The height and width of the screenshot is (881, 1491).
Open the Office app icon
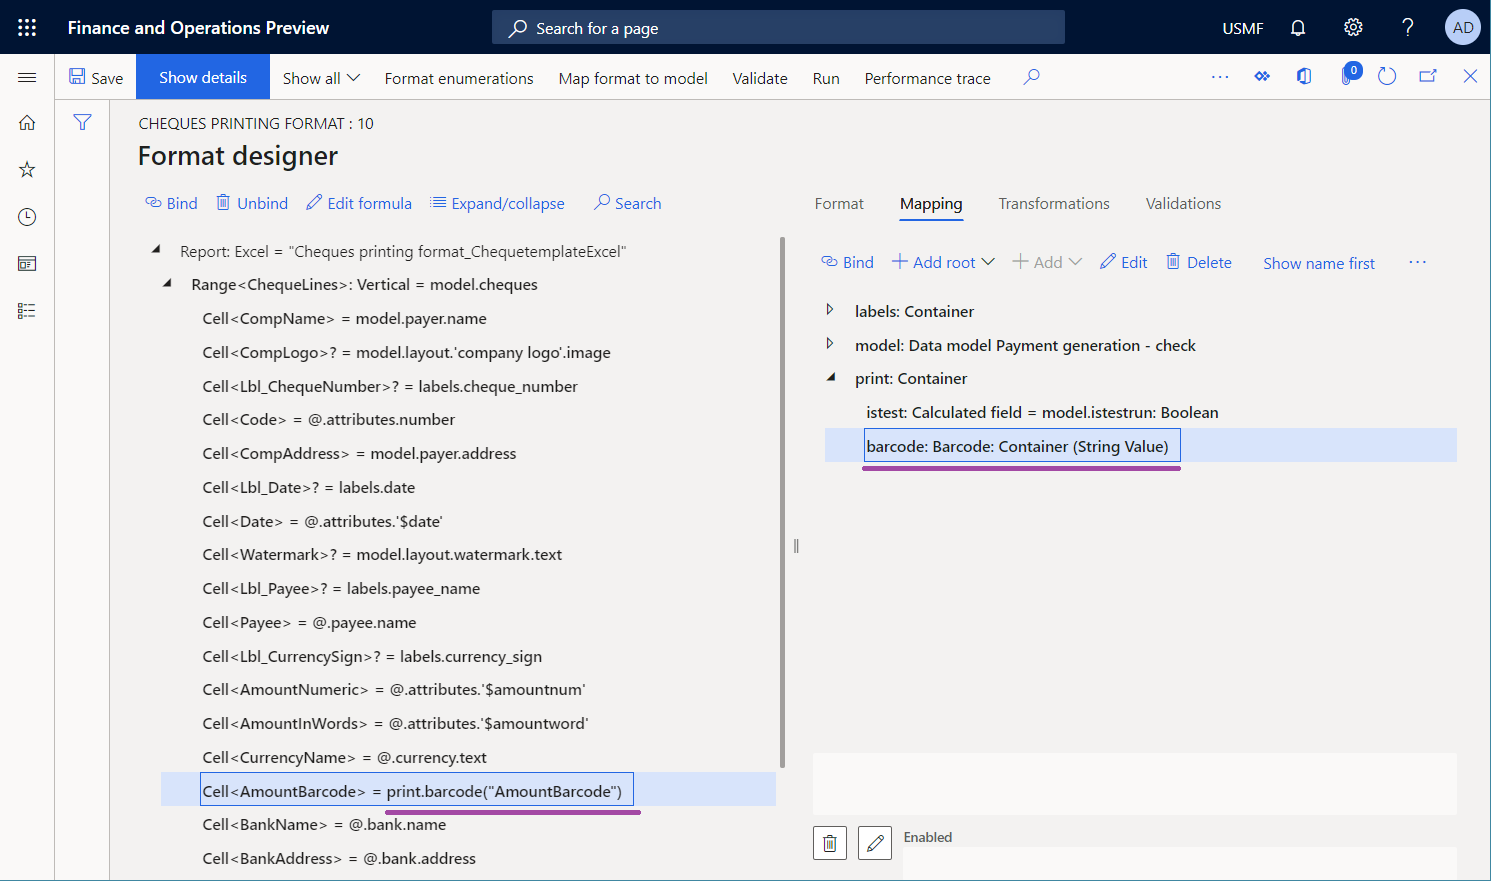tap(1304, 77)
